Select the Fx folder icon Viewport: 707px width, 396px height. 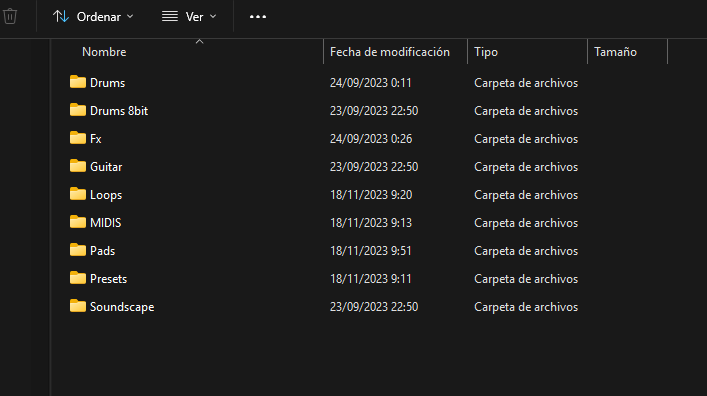point(78,138)
